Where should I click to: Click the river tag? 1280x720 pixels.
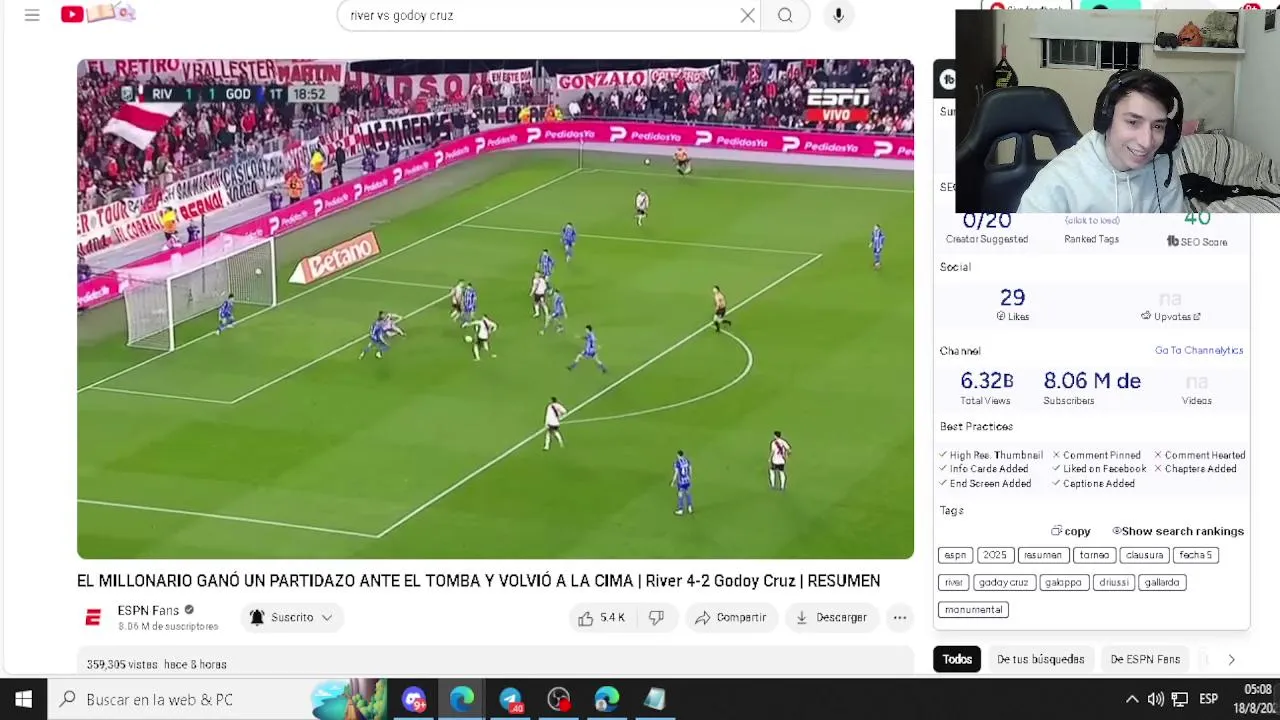point(953,582)
